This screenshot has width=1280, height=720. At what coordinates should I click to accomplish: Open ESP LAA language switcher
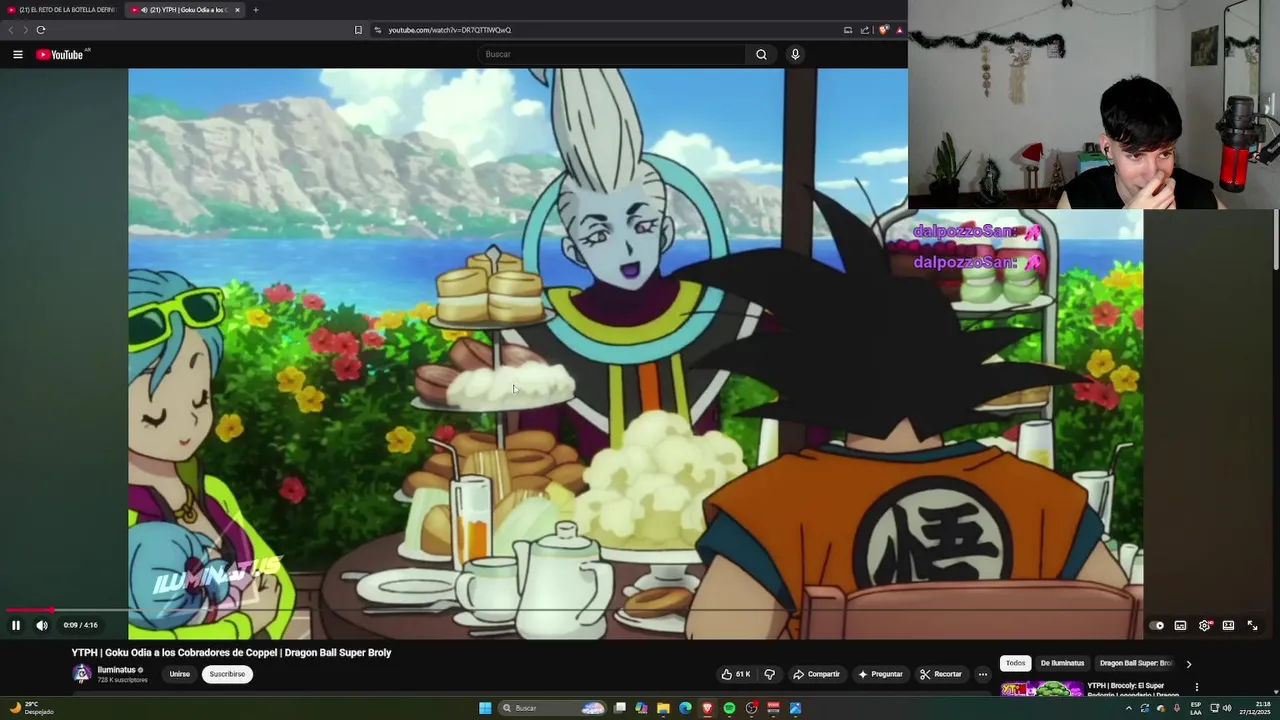point(1196,708)
